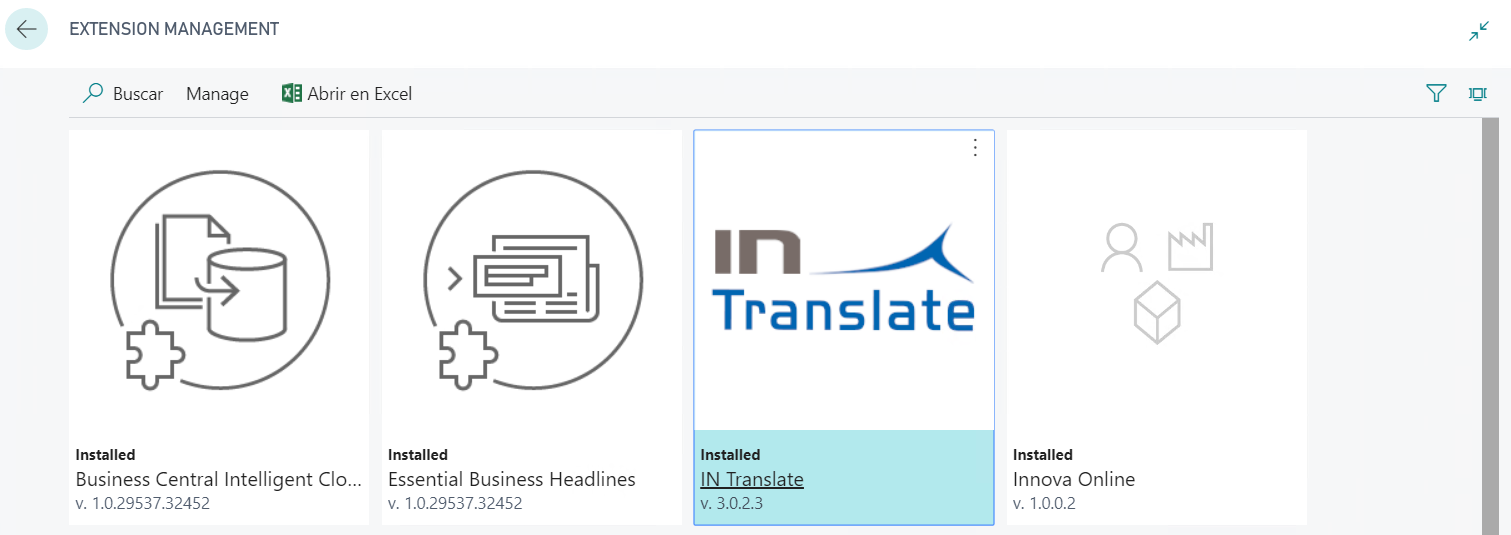
Task: Open the IN Translate tile's three-dot menu
Action: (975, 148)
